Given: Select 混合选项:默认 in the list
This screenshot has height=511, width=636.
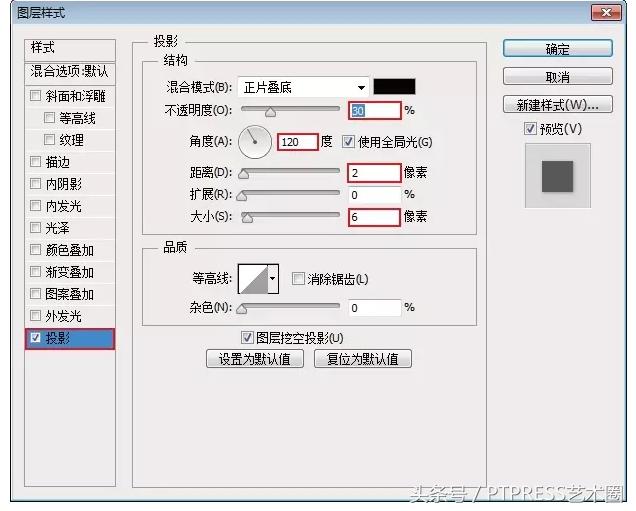Looking at the screenshot, I should pyautogui.click(x=70, y=72).
